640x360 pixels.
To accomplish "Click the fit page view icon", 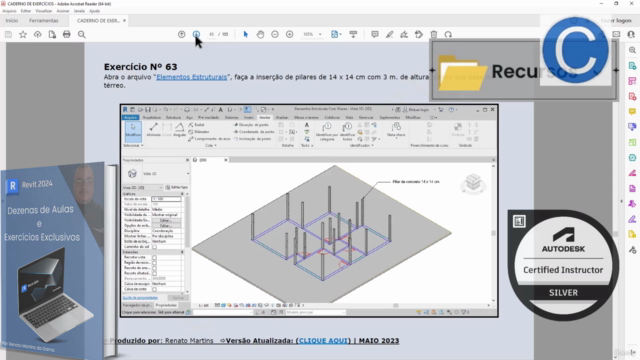I will click(x=334, y=35).
